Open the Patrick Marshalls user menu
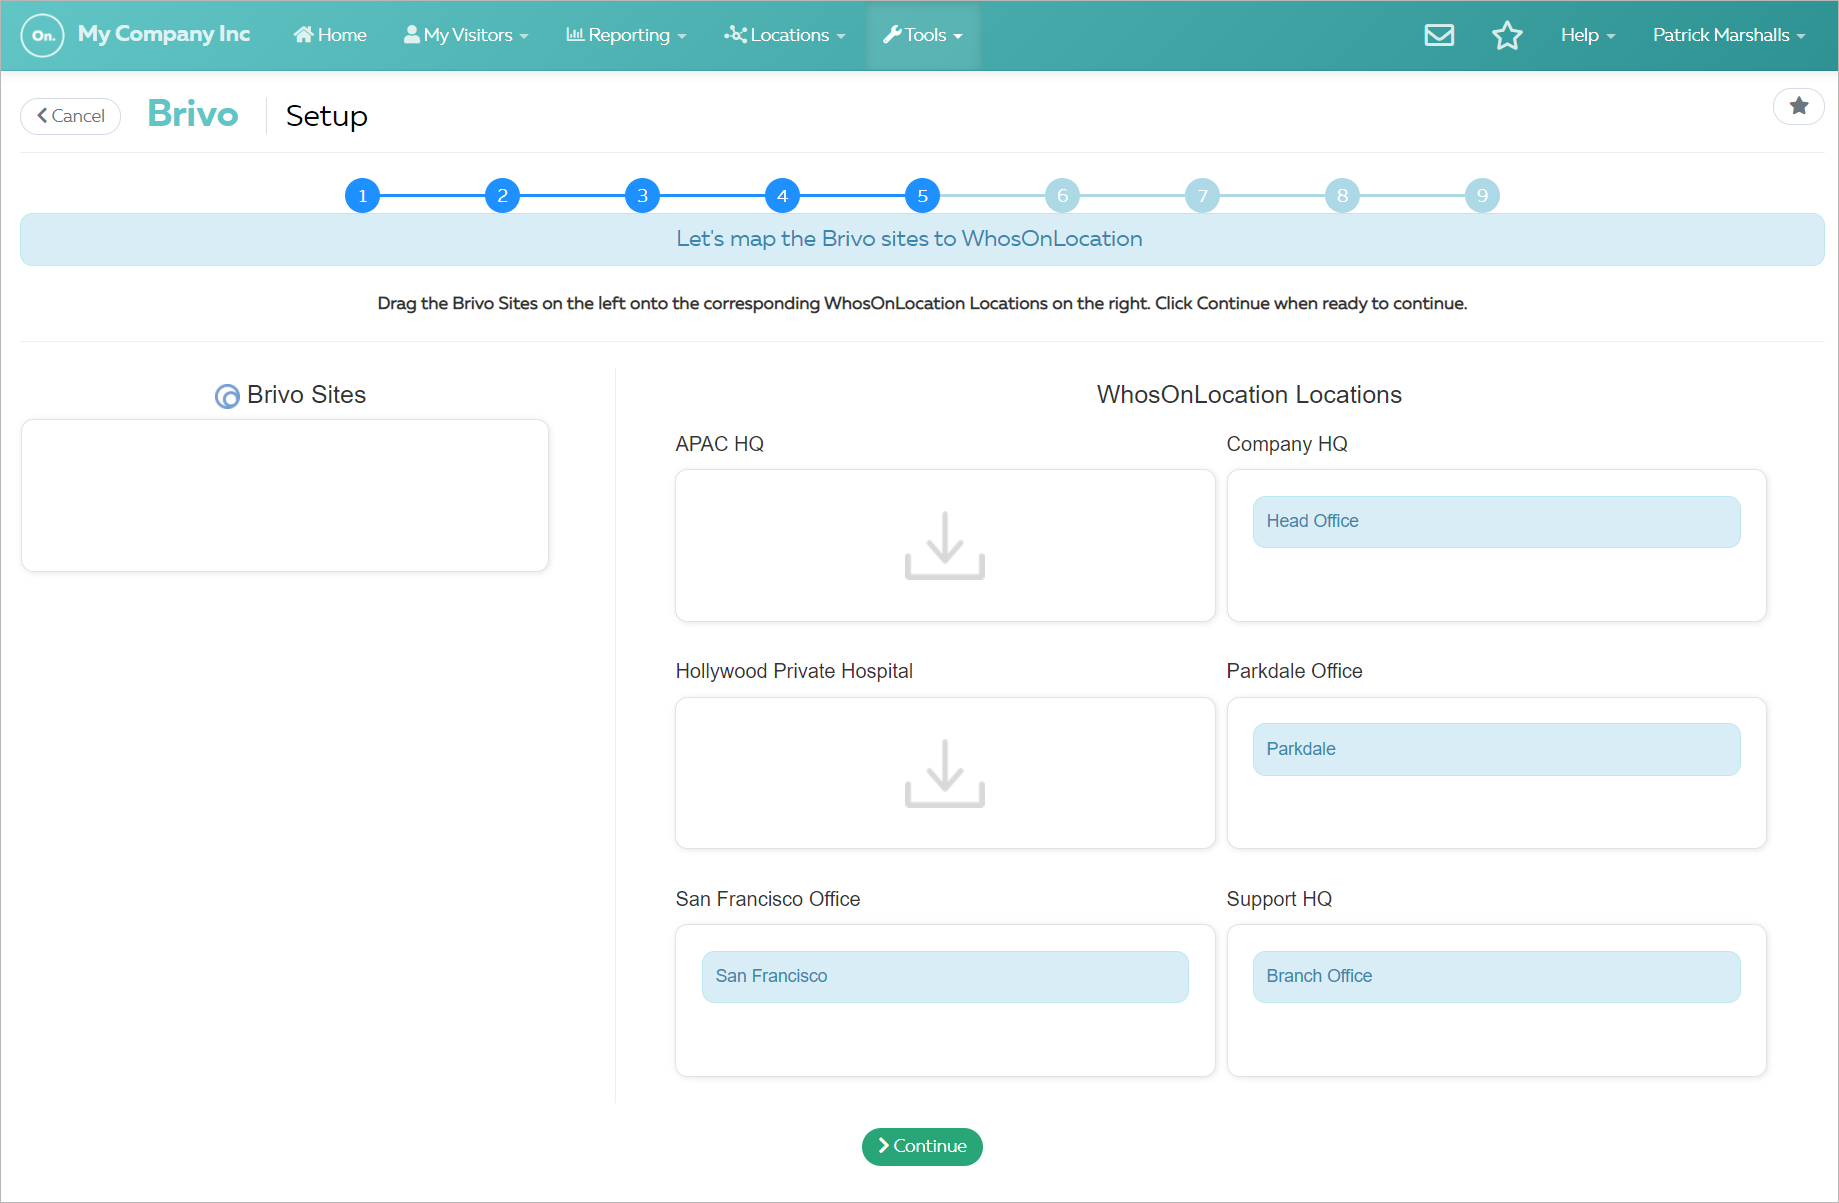The image size is (1839, 1203). (x=1728, y=35)
